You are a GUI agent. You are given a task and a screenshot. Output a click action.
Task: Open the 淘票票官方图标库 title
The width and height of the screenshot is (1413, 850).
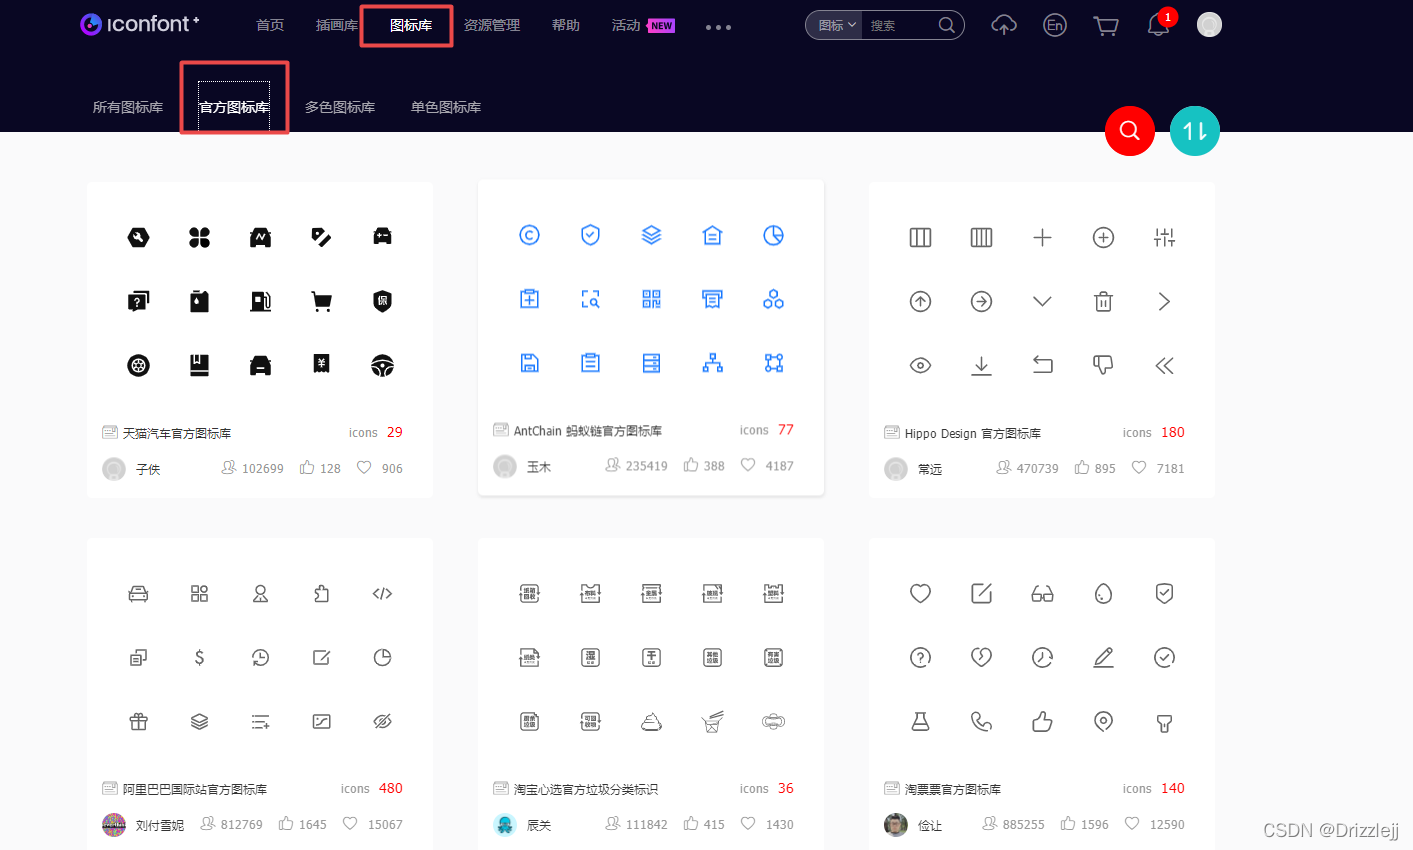point(953,789)
